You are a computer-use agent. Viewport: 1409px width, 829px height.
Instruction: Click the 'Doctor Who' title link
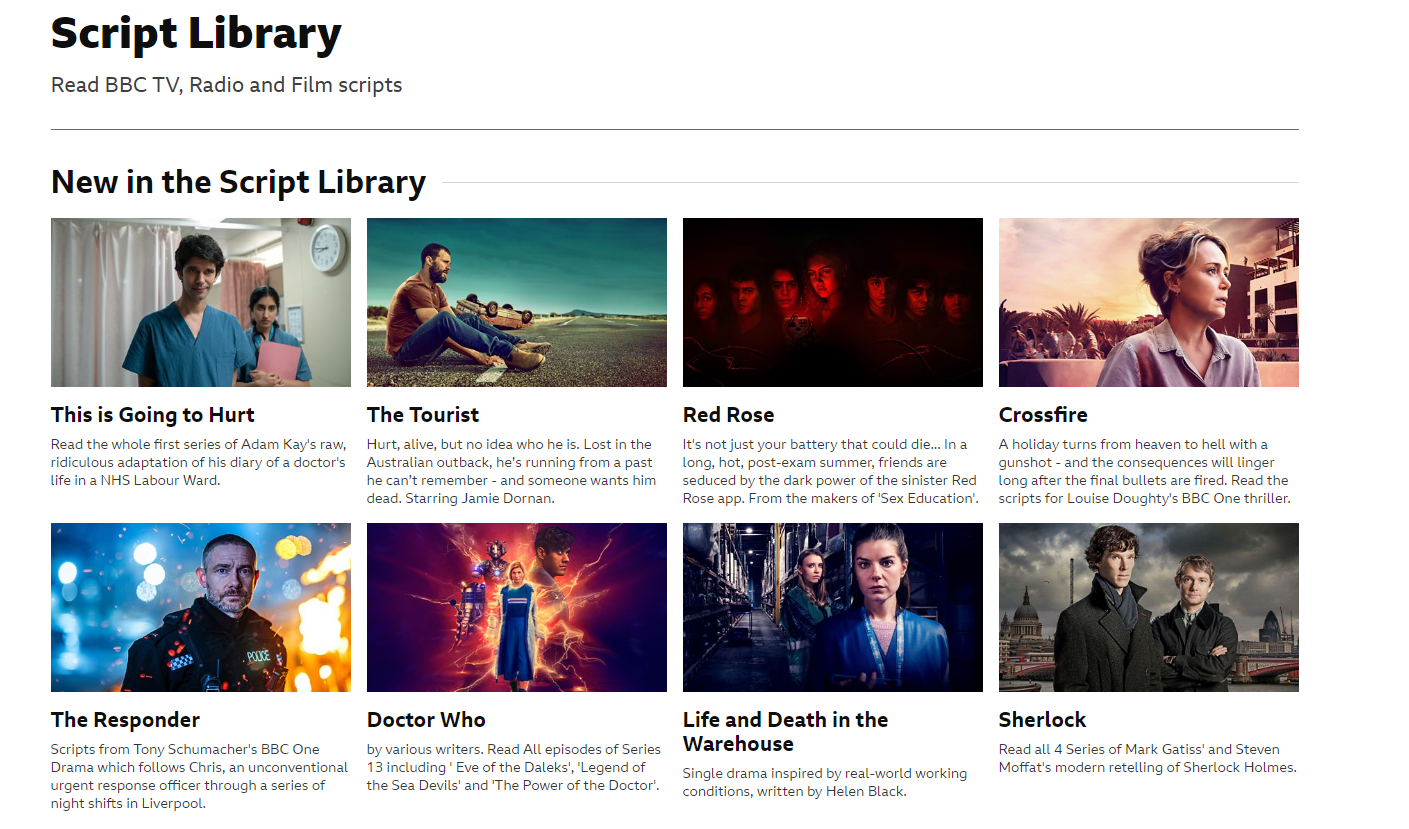click(426, 720)
